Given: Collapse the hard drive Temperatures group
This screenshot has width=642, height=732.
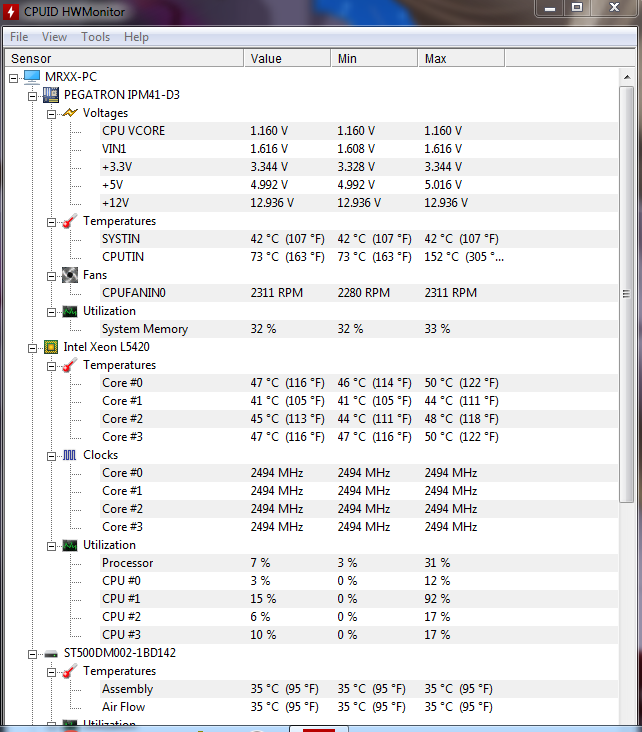Looking at the screenshot, I should click(51, 673).
